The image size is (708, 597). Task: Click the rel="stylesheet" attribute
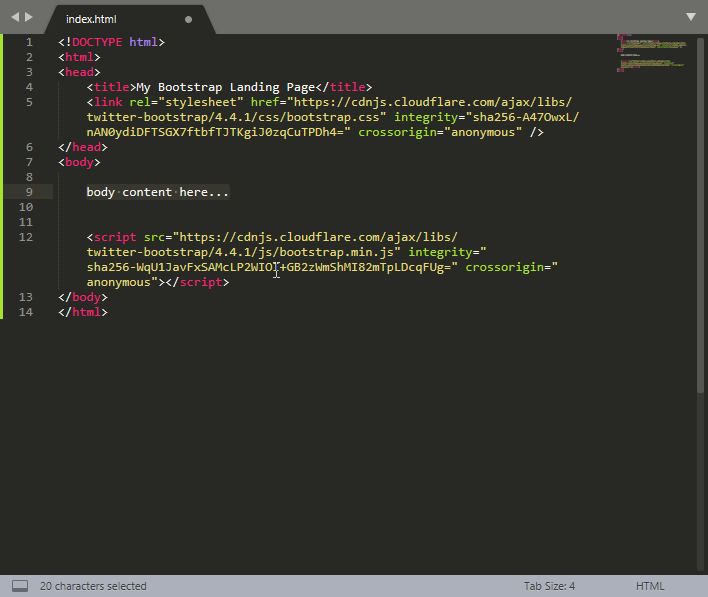coord(186,102)
